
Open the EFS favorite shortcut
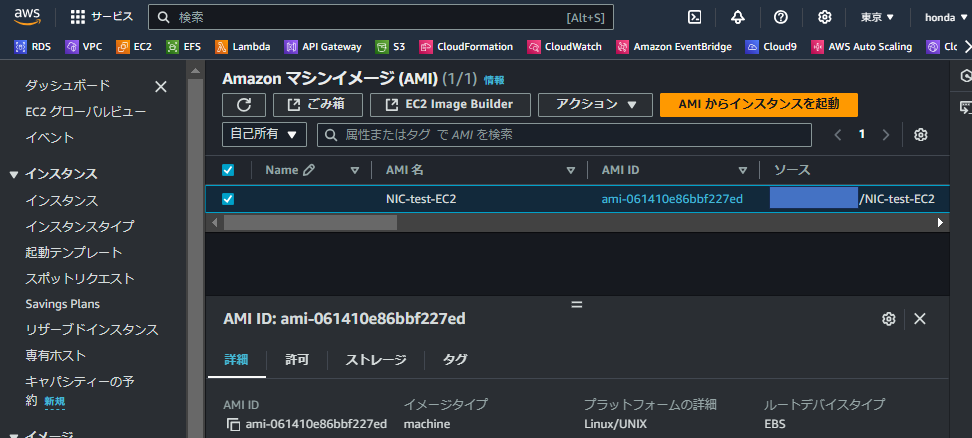184,46
